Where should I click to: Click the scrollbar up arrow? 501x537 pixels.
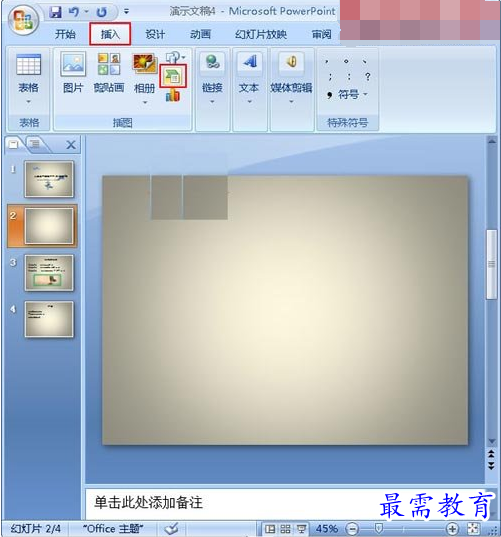[492, 141]
